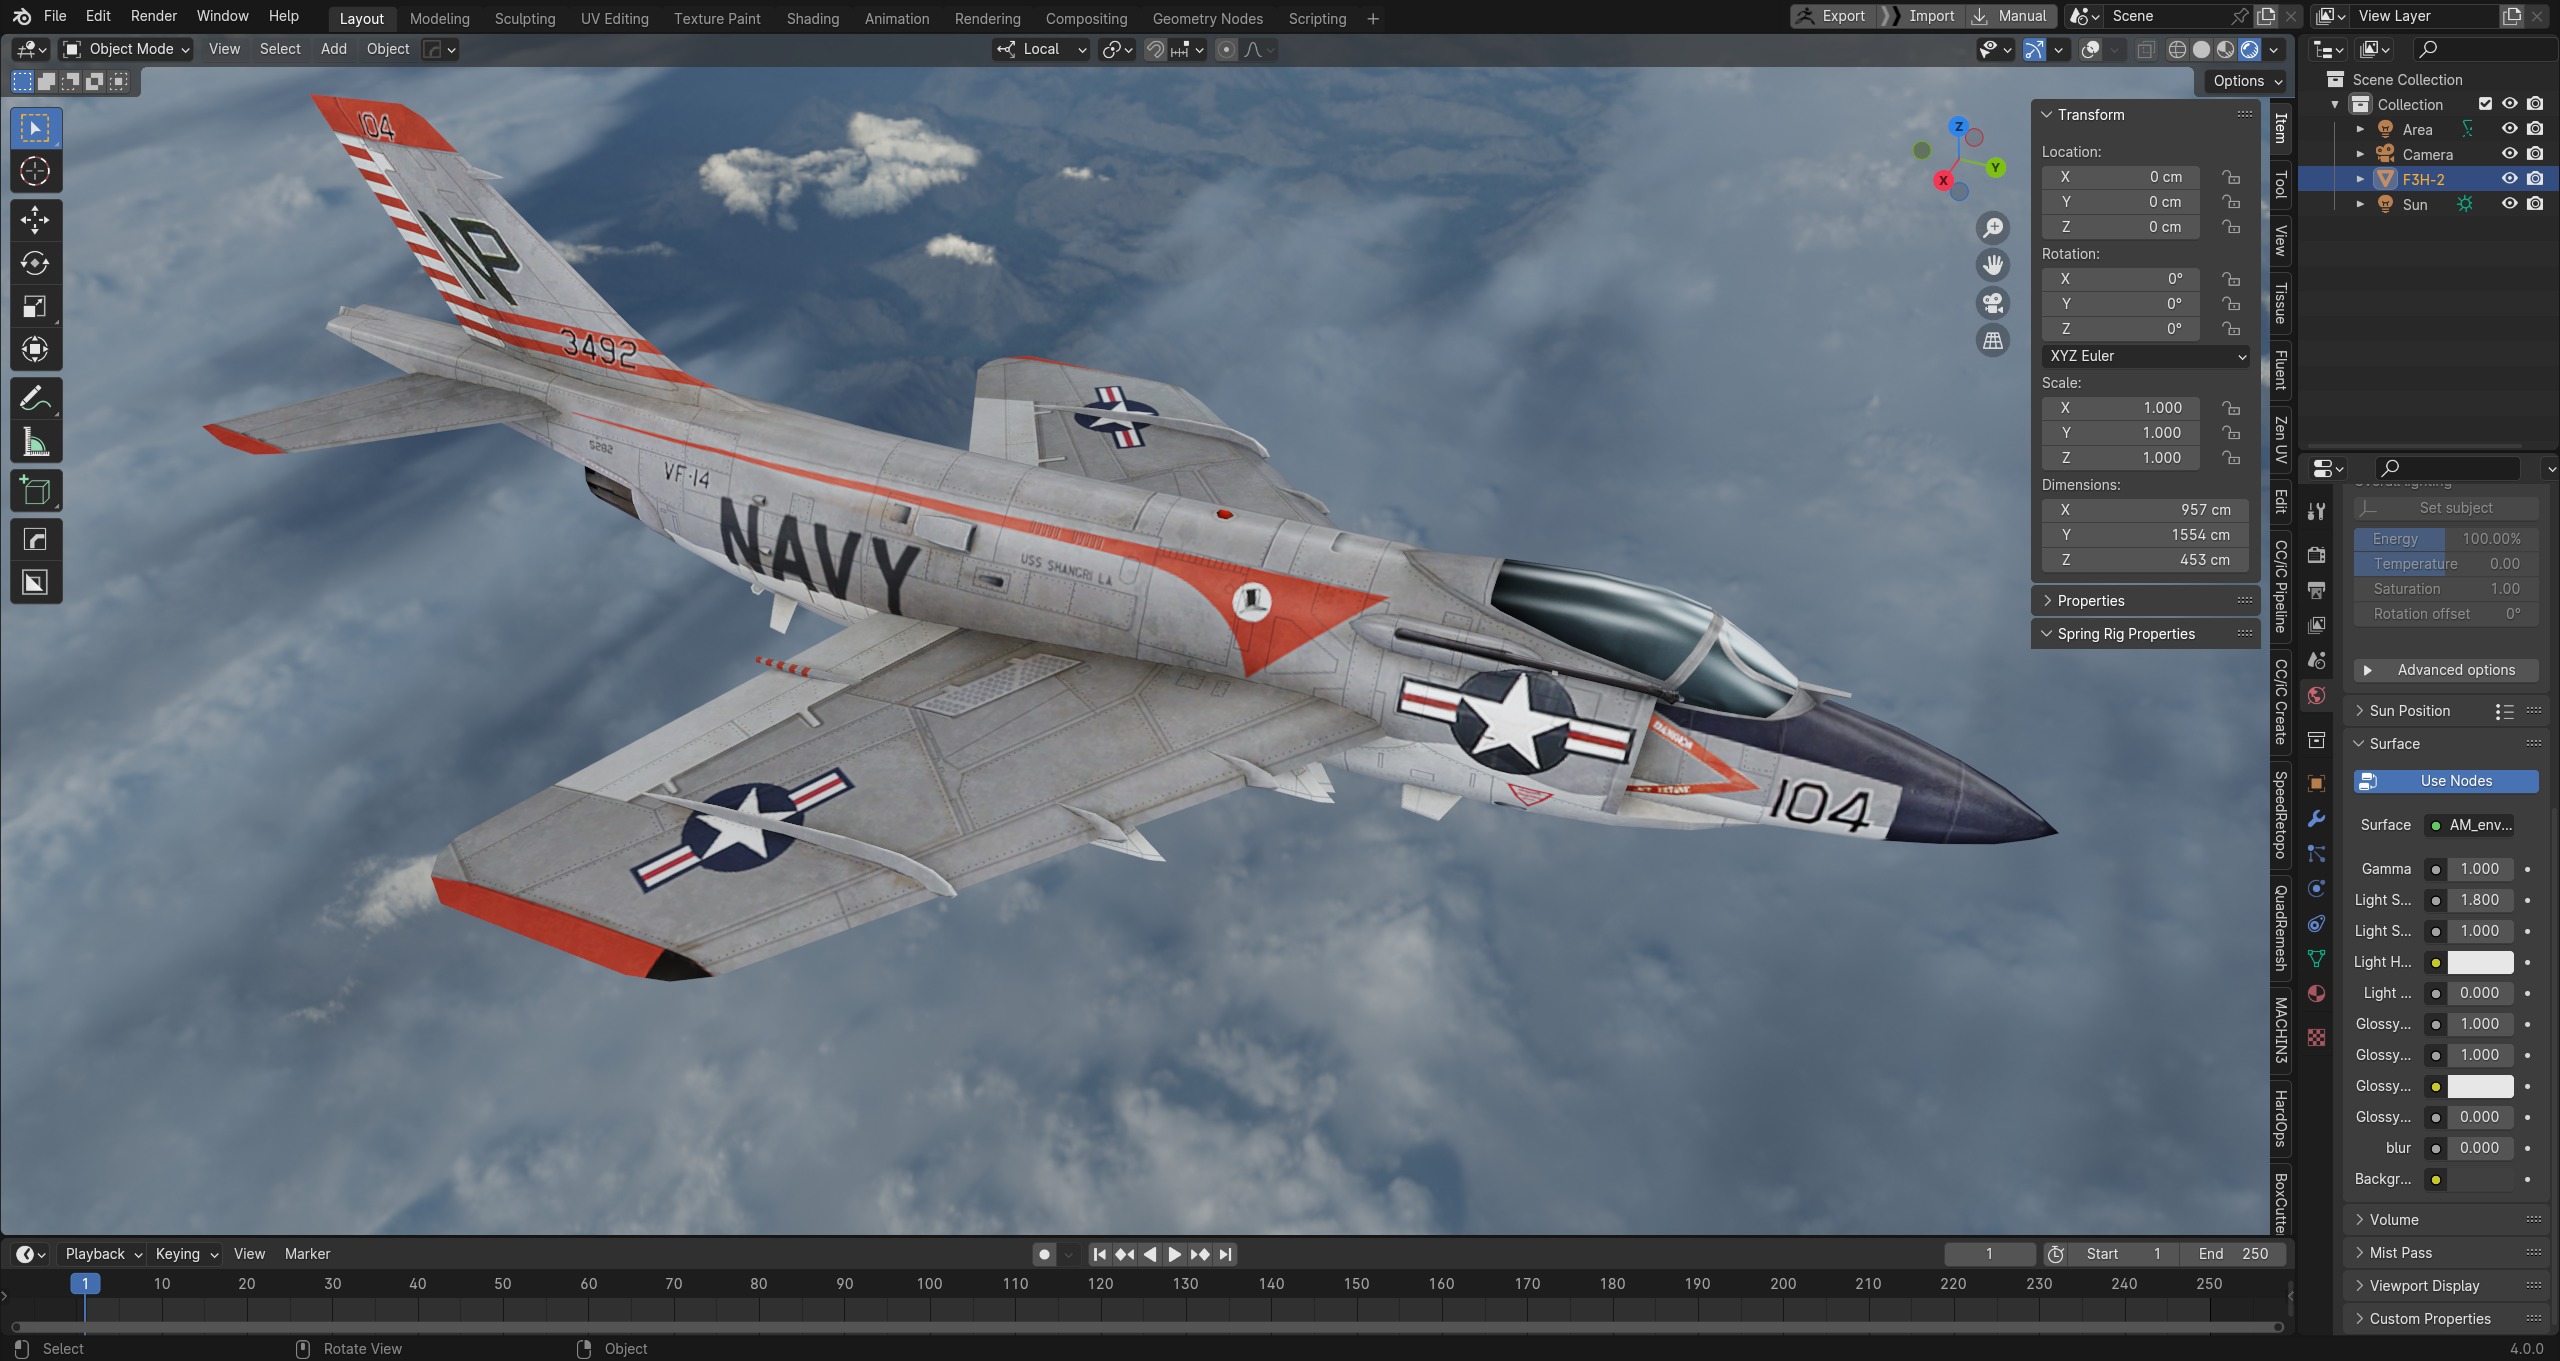Open the HardOps sidebar tab

pyautogui.click(x=2281, y=1119)
